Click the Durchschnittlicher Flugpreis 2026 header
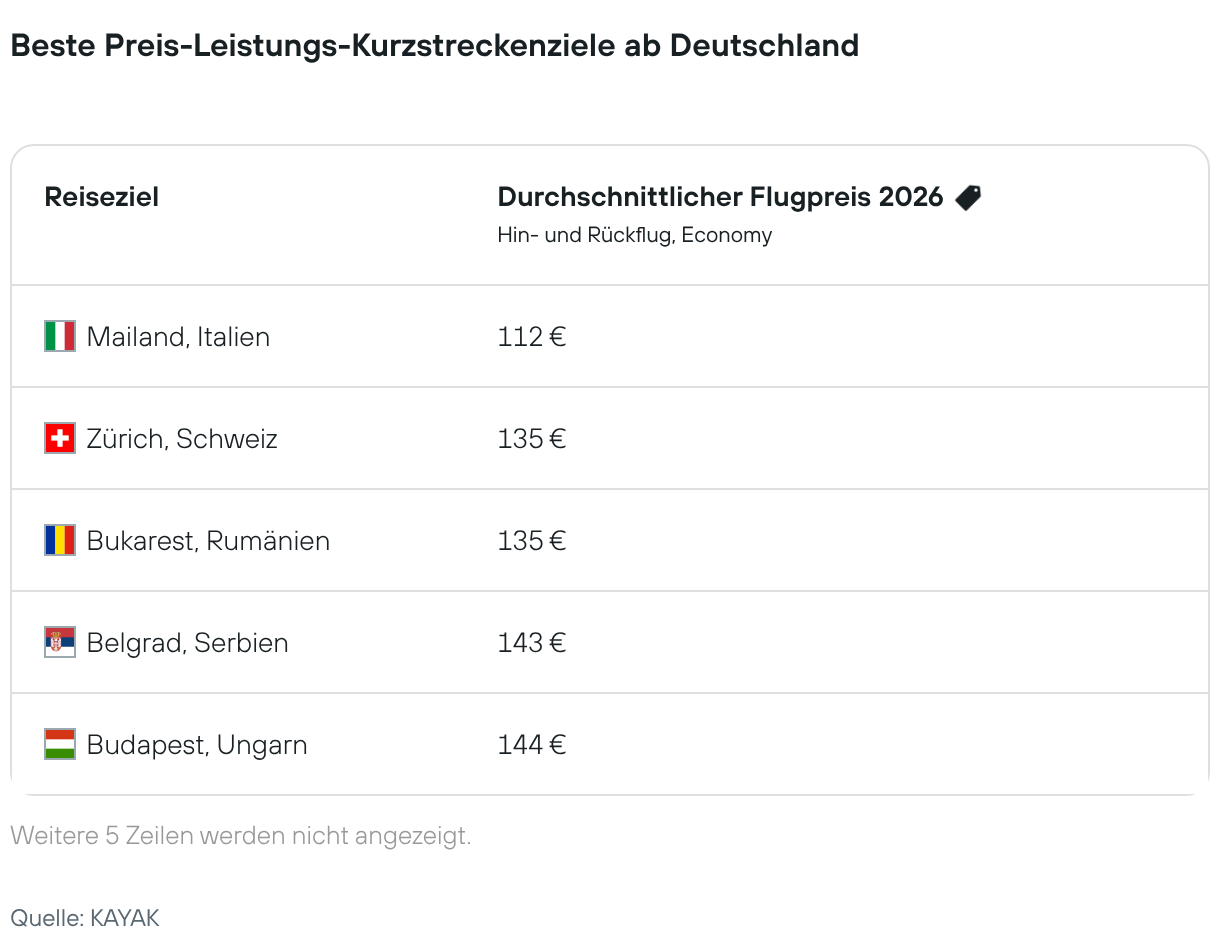 720,197
